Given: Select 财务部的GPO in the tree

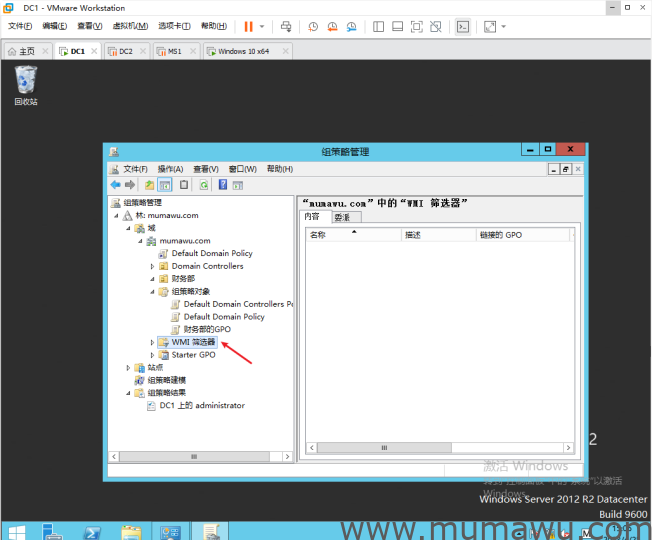Looking at the screenshot, I should (207, 329).
